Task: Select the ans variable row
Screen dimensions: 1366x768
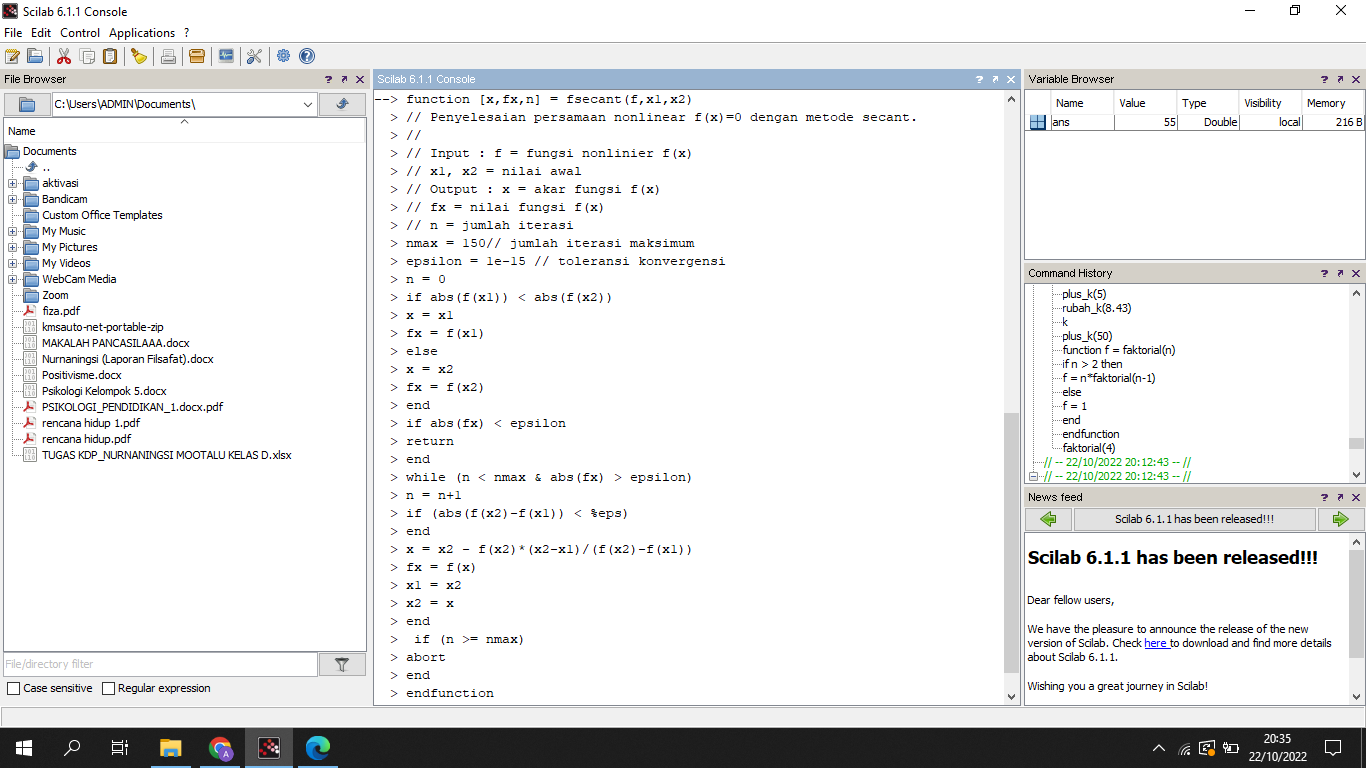Action: [1195, 122]
